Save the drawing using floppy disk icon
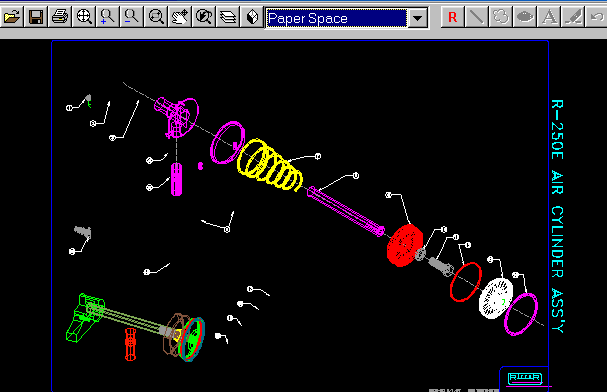The height and width of the screenshot is (392, 607). (x=36, y=17)
